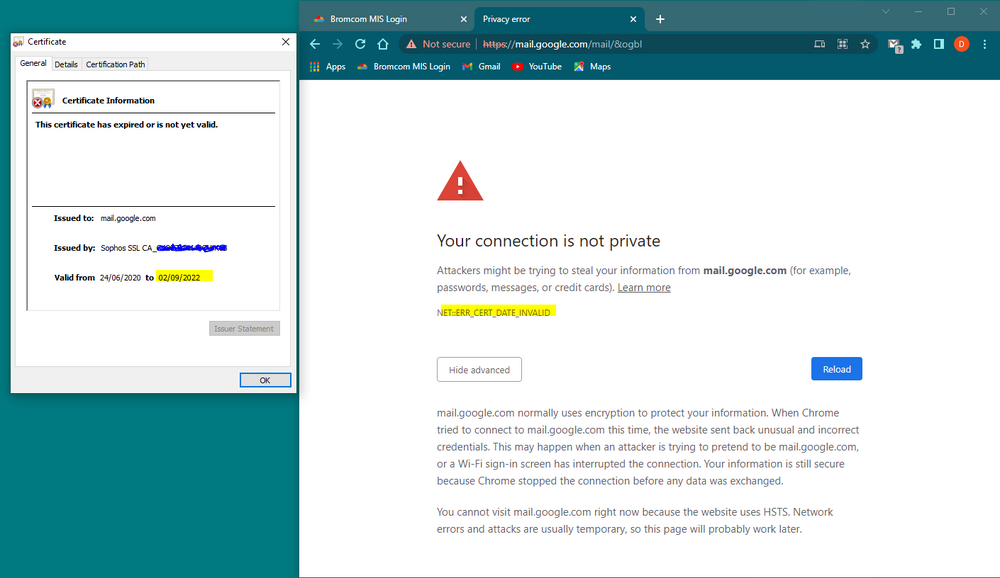Viewport: 1000px width, 578px height.
Task: Open the Gmail bookmark
Action: click(x=482, y=66)
